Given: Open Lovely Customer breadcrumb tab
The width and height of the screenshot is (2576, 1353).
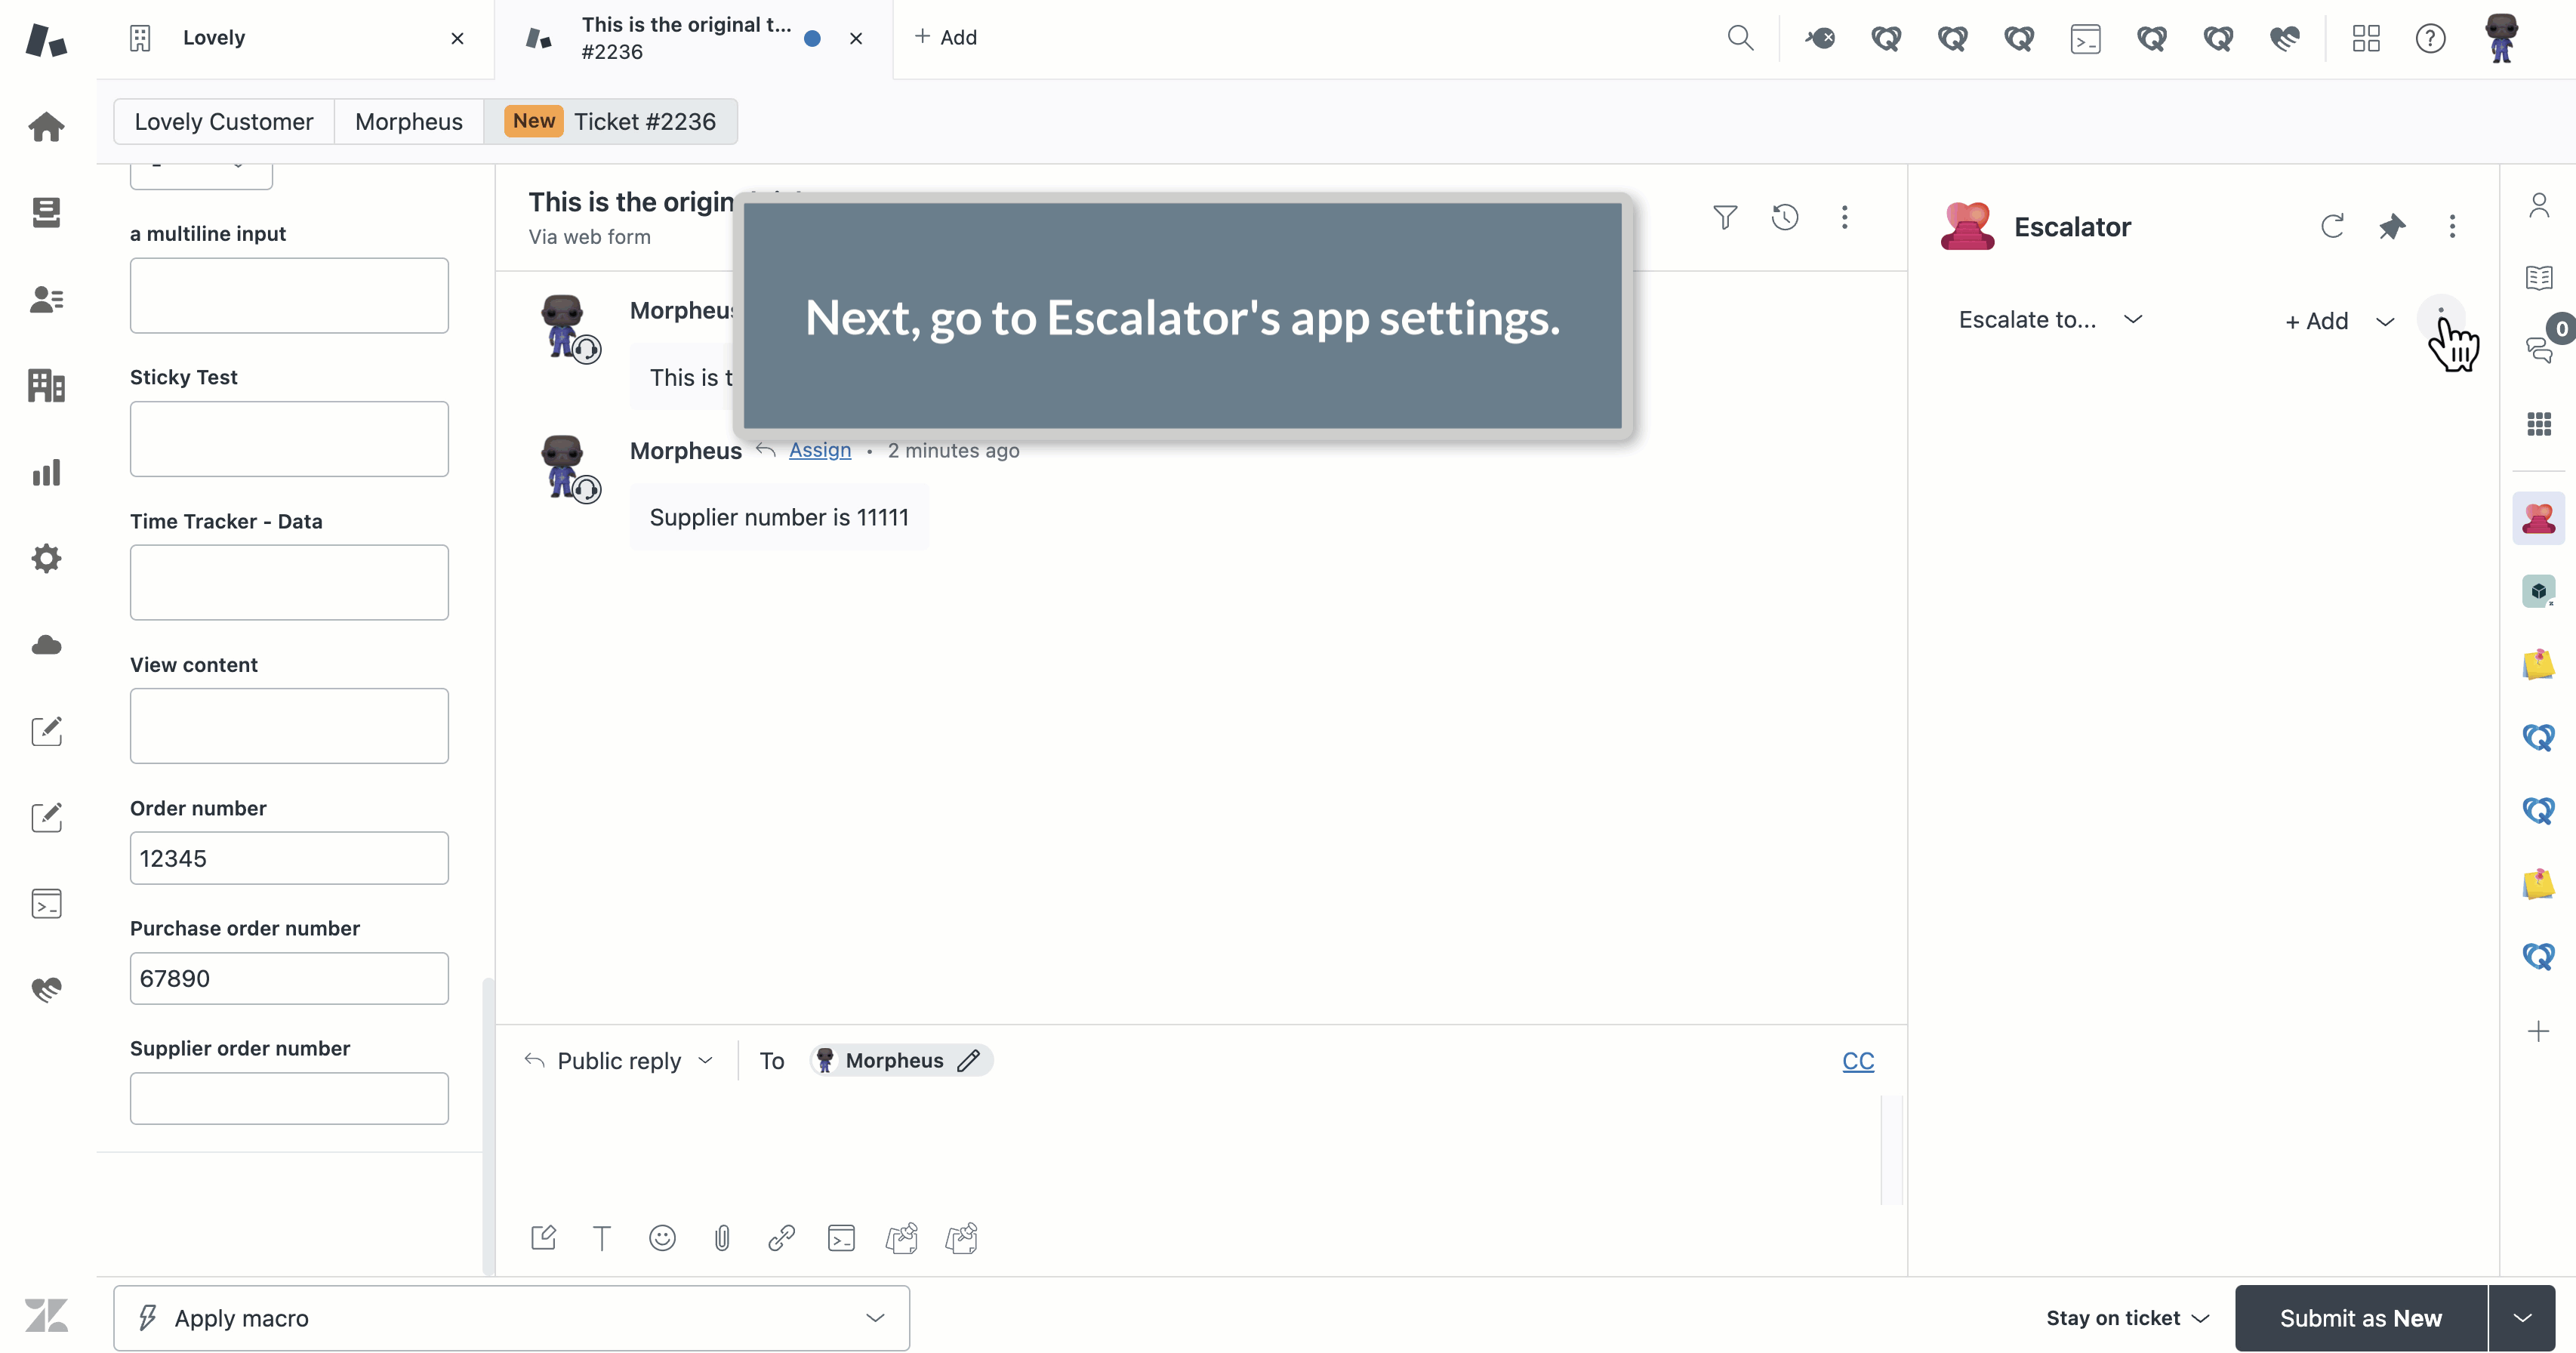Looking at the screenshot, I should [x=224, y=121].
